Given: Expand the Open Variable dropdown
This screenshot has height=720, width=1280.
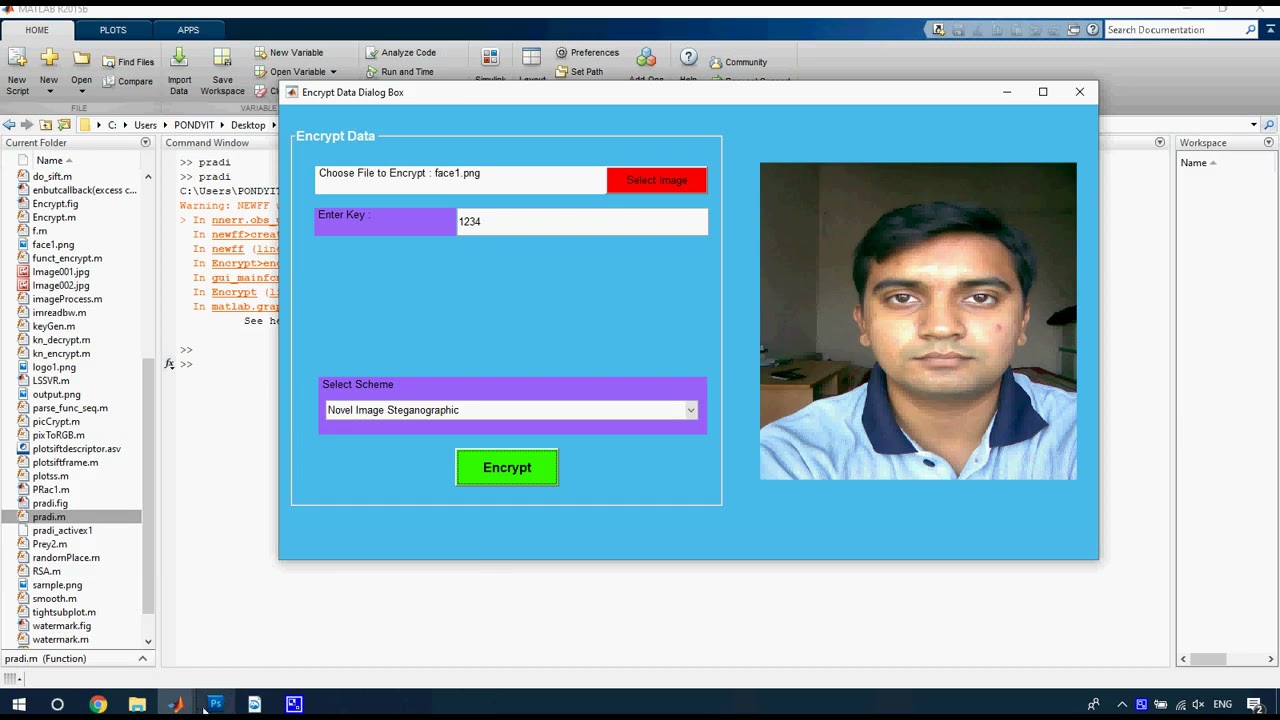Looking at the screenshot, I should tap(333, 72).
